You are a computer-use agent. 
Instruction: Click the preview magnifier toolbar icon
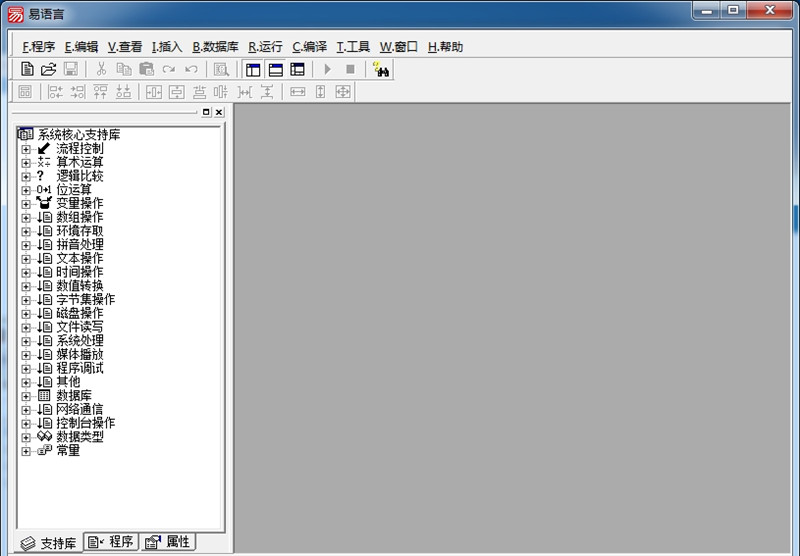221,69
